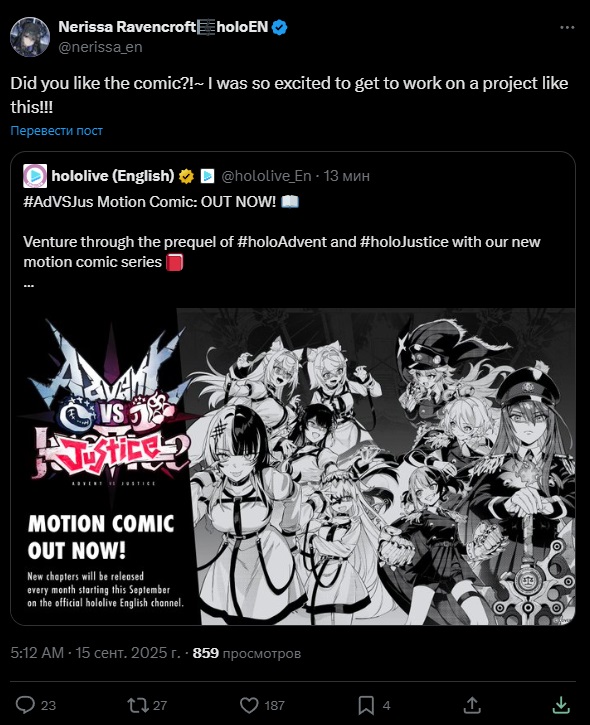
Task: Click hololive English's gold verified badge
Action: pyautogui.click(x=186, y=176)
